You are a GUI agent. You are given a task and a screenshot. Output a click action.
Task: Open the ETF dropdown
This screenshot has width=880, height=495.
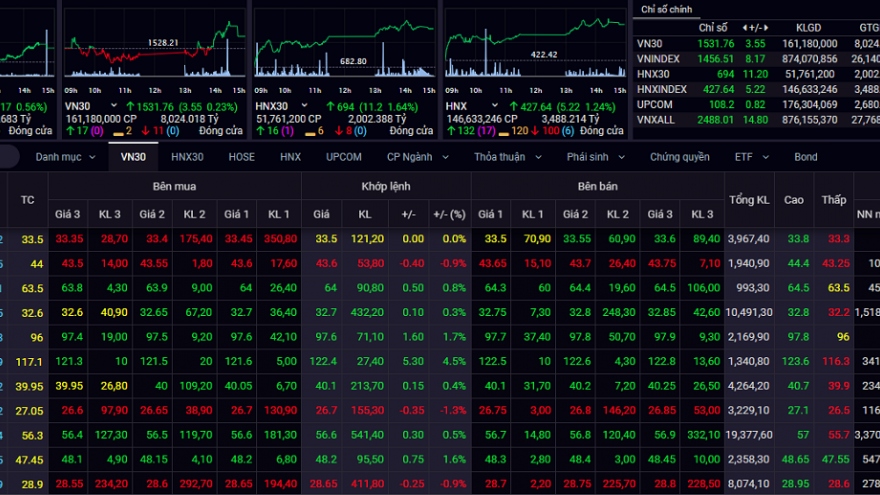coord(750,157)
